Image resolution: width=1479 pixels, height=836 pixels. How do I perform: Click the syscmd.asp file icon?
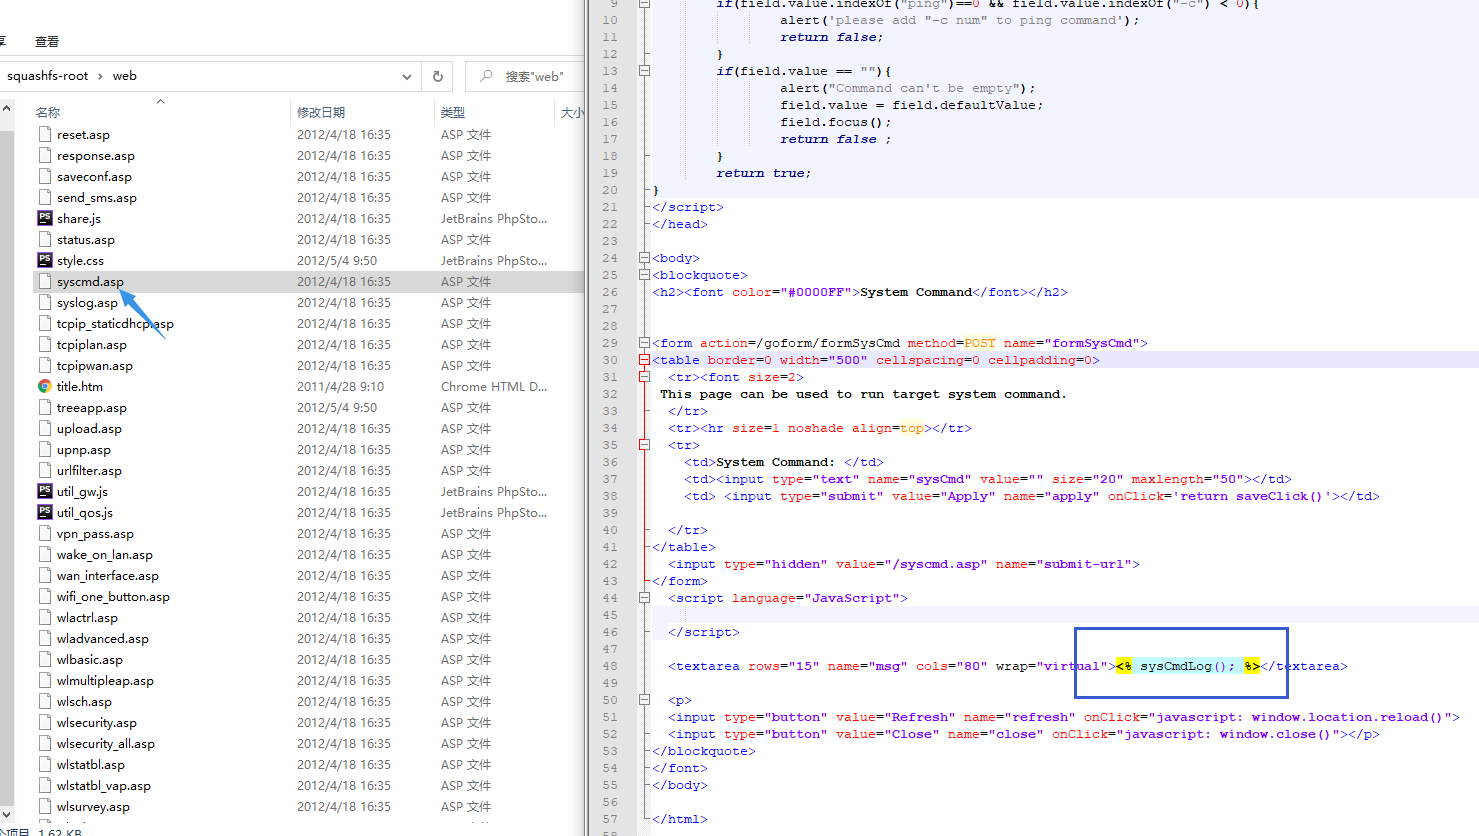tap(45, 281)
